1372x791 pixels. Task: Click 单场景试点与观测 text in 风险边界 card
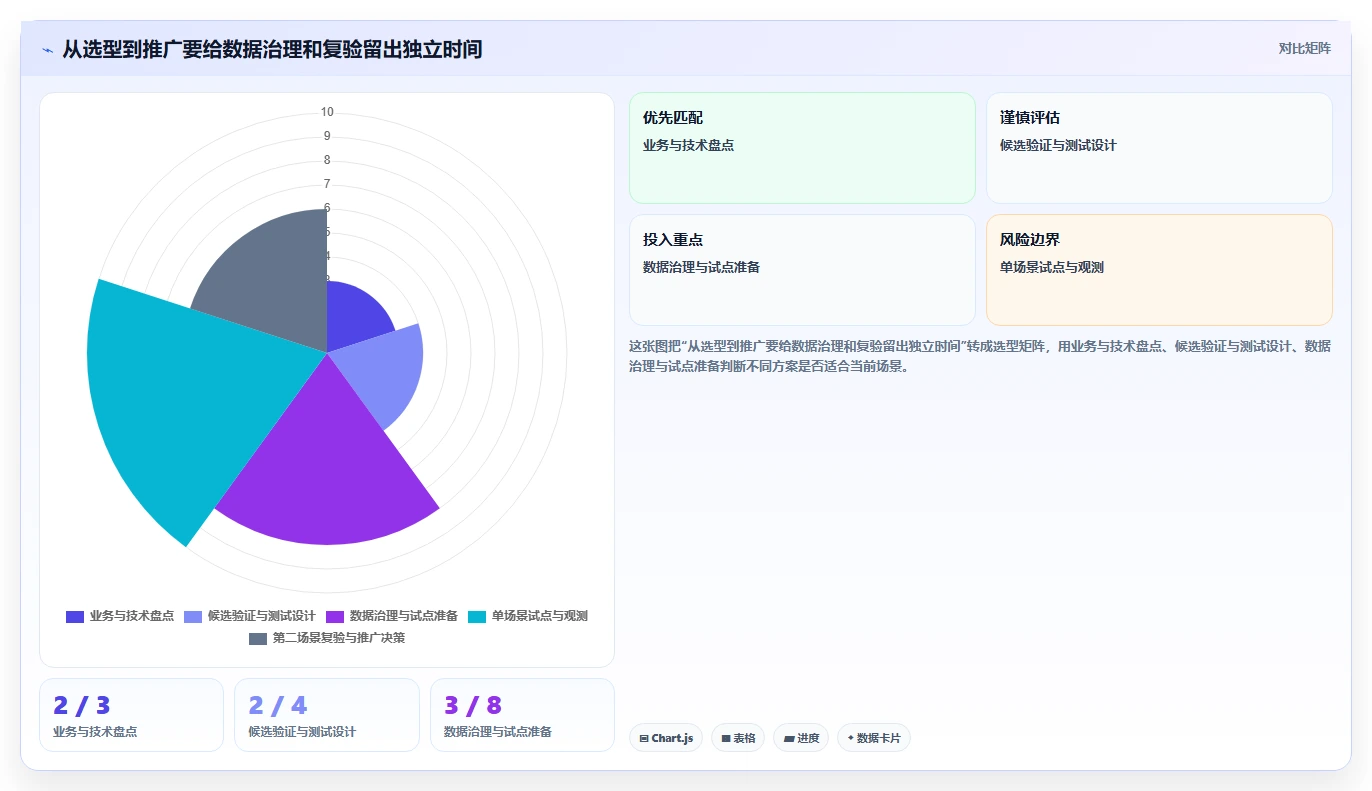[1052, 267]
